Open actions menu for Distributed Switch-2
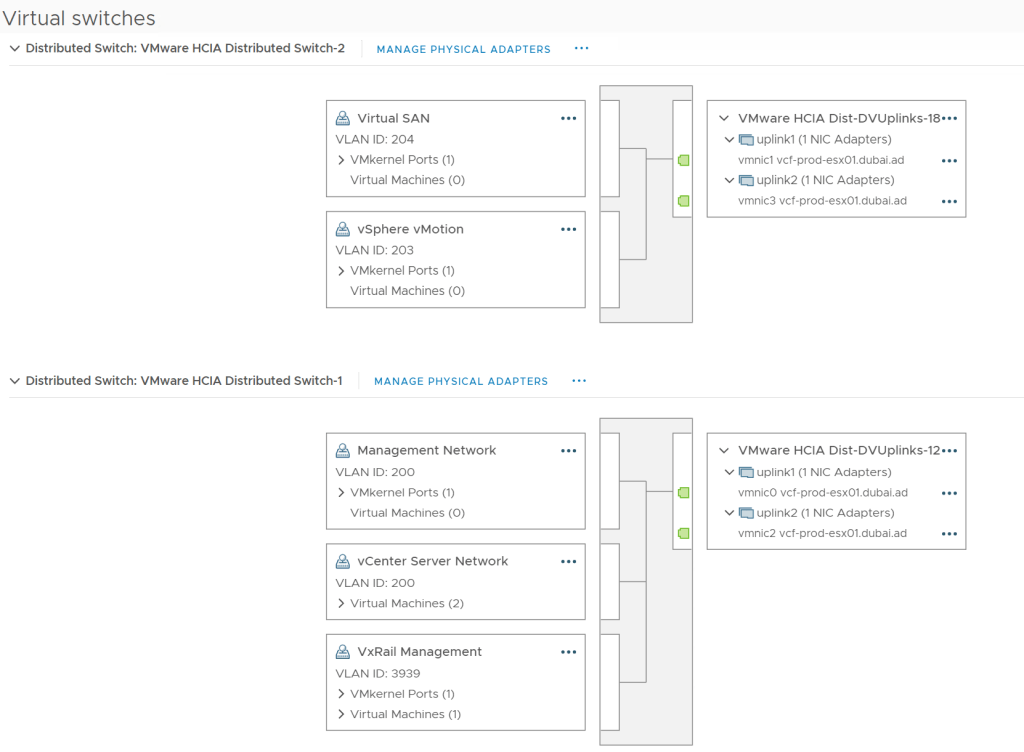This screenshot has height=752, width=1024. tap(581, 48)
